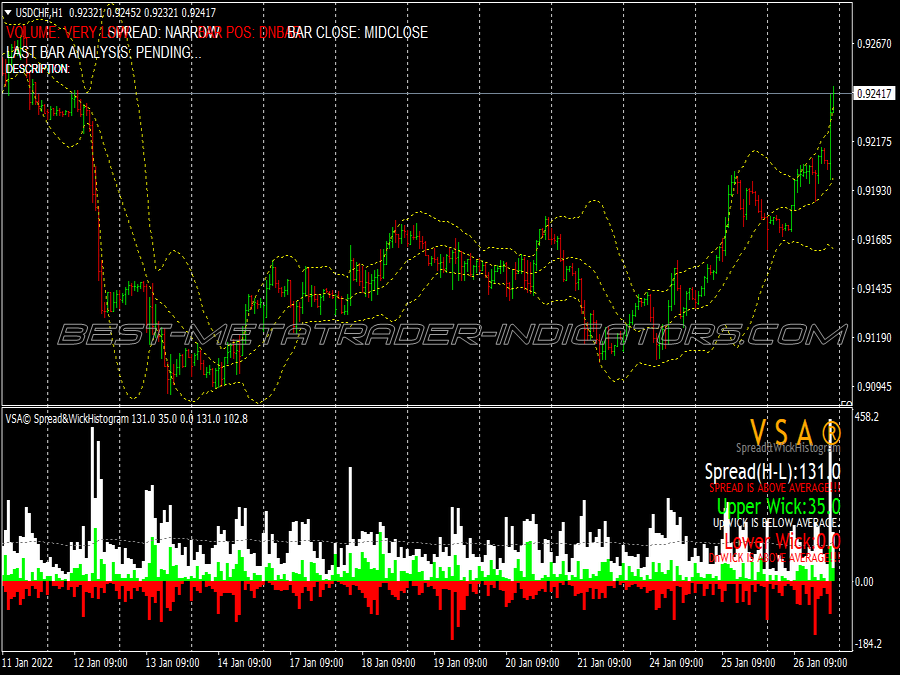This screenshot has height=675, width=900.
Task: Click the 24 Jan 09:00 time label
Action: pos(676,662)
